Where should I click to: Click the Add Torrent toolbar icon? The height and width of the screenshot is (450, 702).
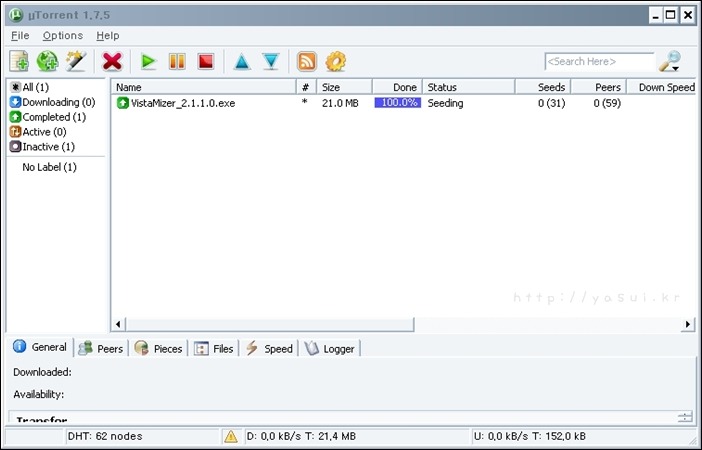coord(19,61)
